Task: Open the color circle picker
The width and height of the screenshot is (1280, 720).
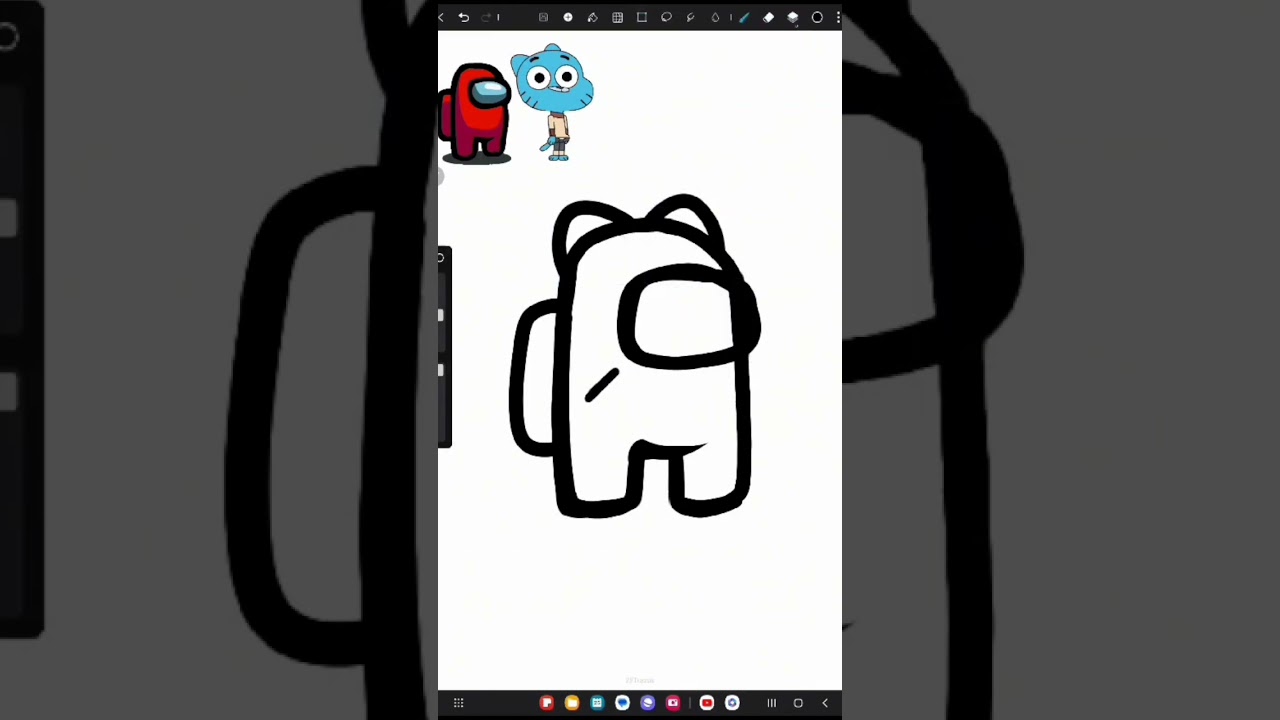Action: pos(817,17)
